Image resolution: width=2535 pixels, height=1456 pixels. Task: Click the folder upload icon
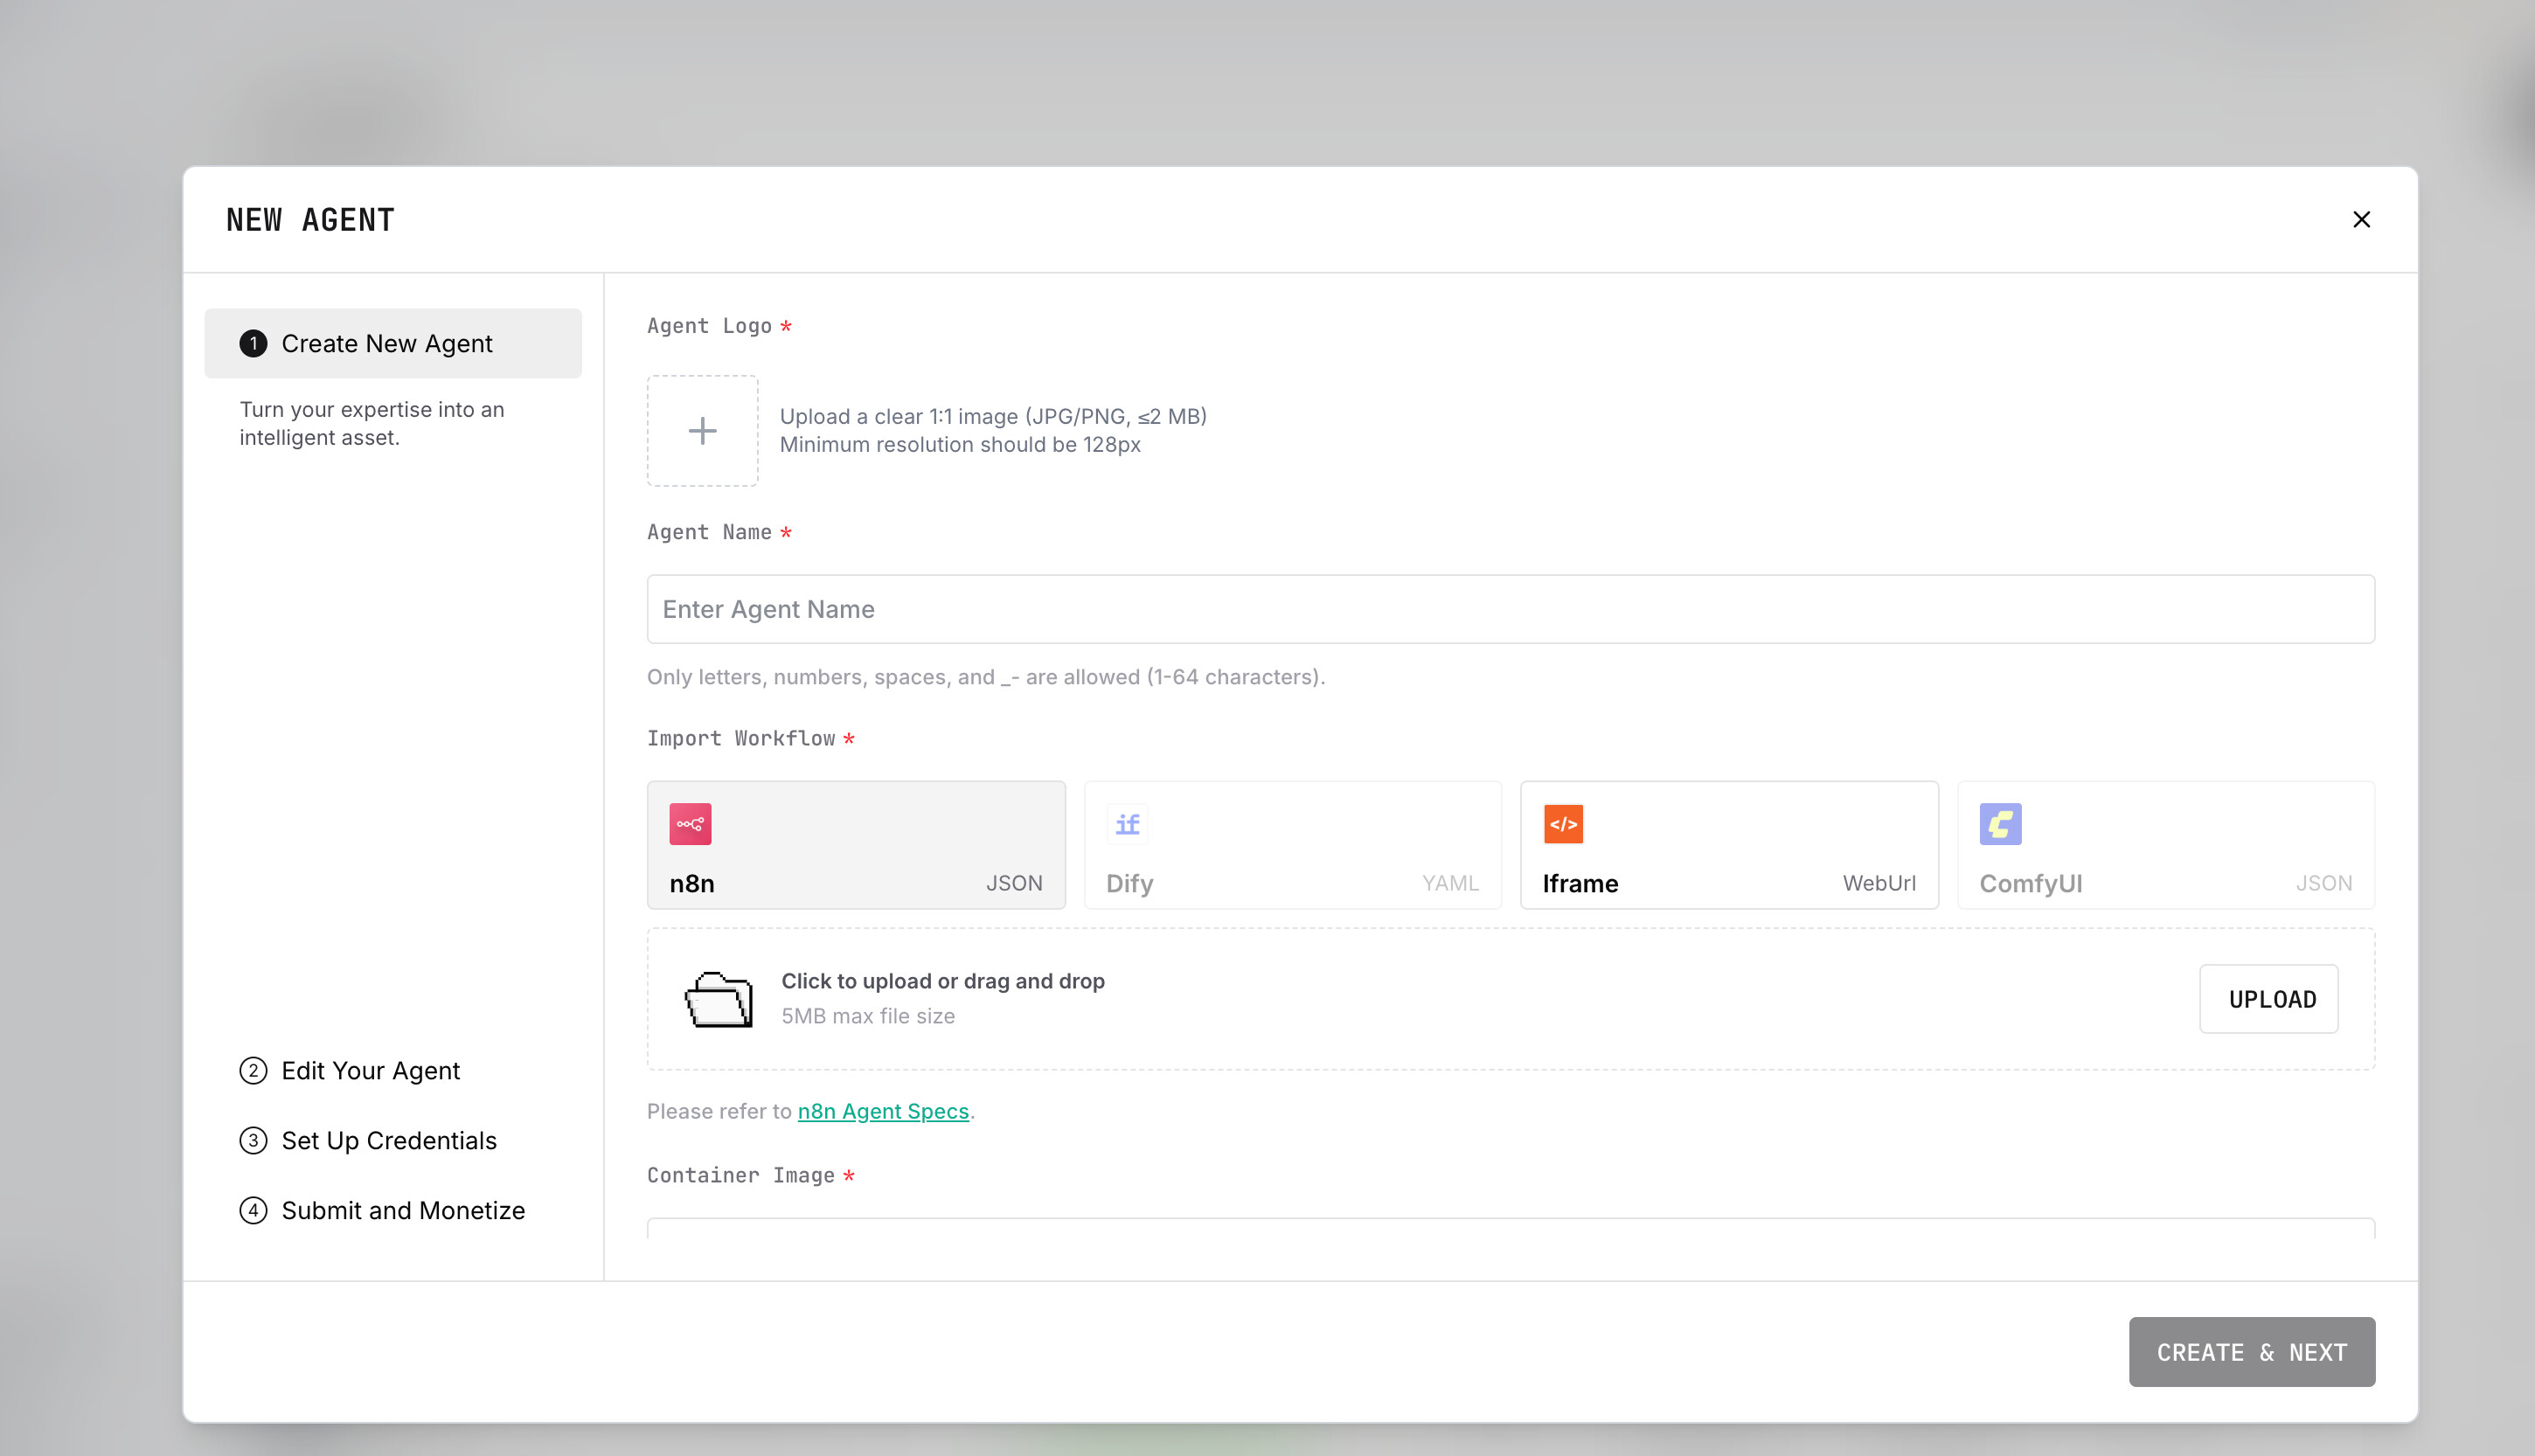click(x=718, y=999)
